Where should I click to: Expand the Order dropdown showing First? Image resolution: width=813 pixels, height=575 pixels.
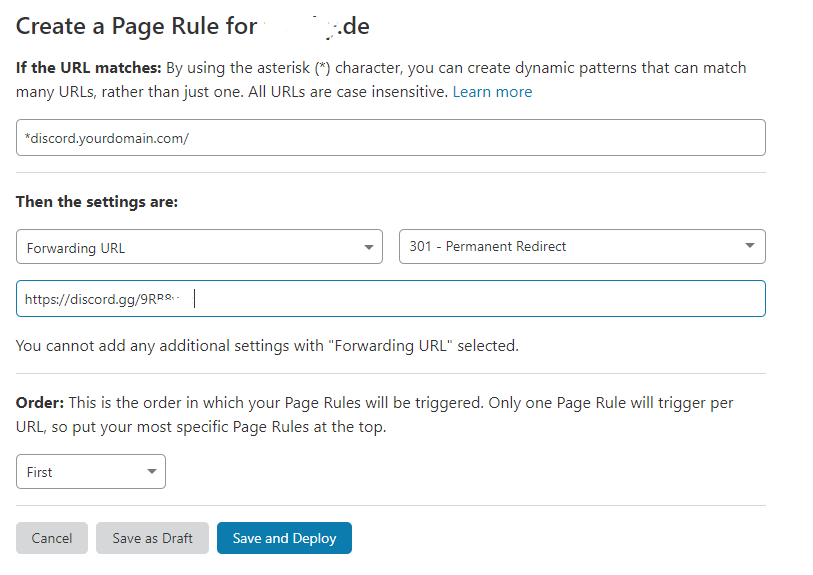[90, 472]
